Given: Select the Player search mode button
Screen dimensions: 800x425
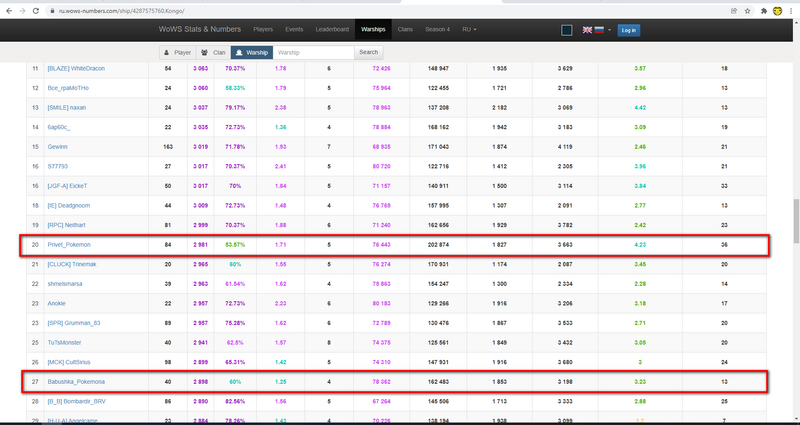Looking at the screenshot, I should pyautogui.click(x=178, y=52).
